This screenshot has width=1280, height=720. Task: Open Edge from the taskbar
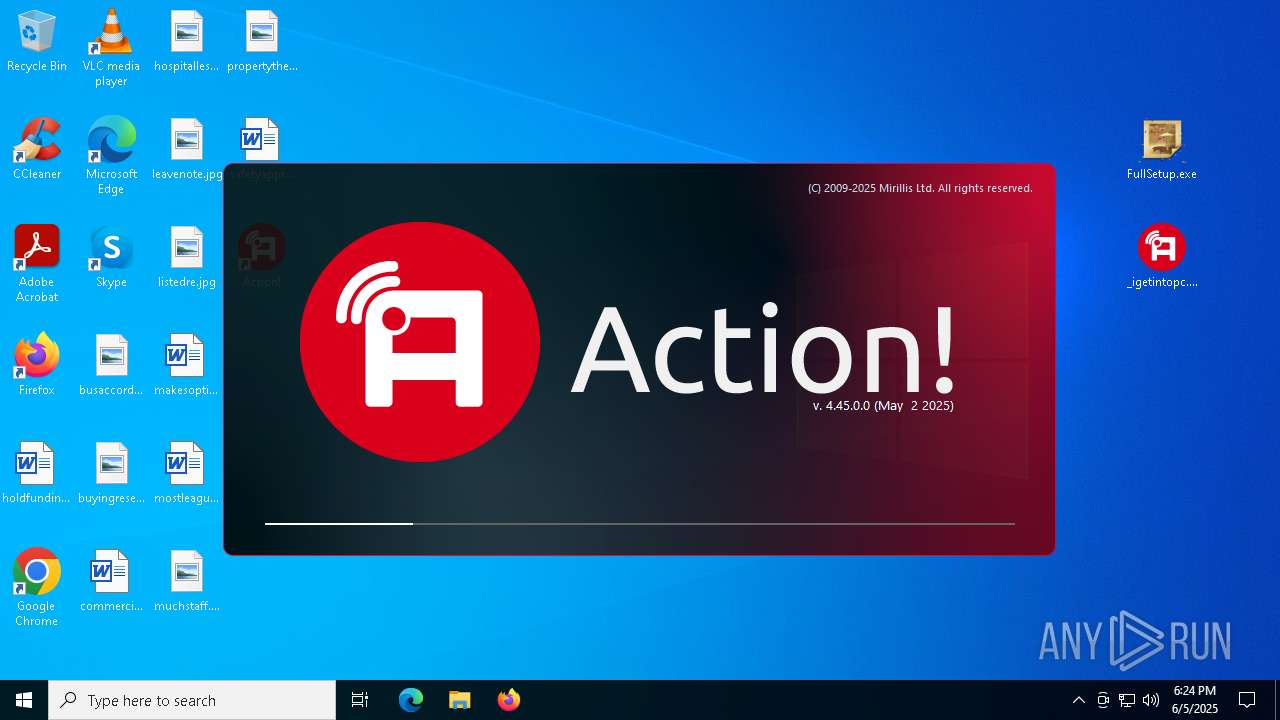click(x=411, y=700)
